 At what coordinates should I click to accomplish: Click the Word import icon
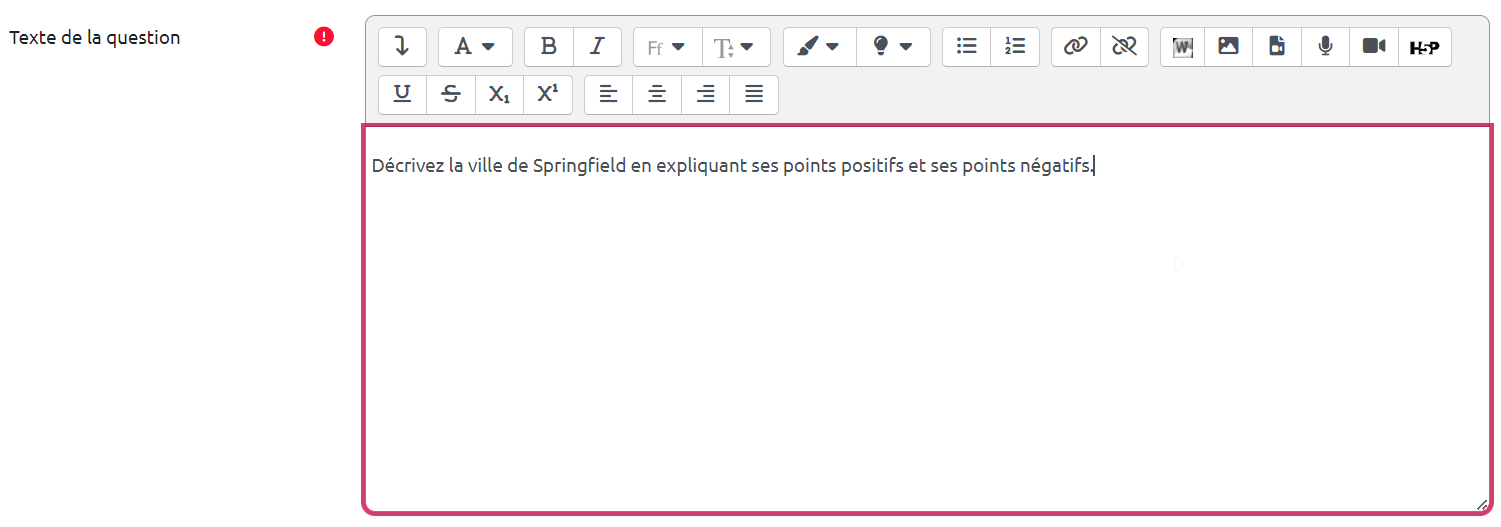(x=1183, y=47)
